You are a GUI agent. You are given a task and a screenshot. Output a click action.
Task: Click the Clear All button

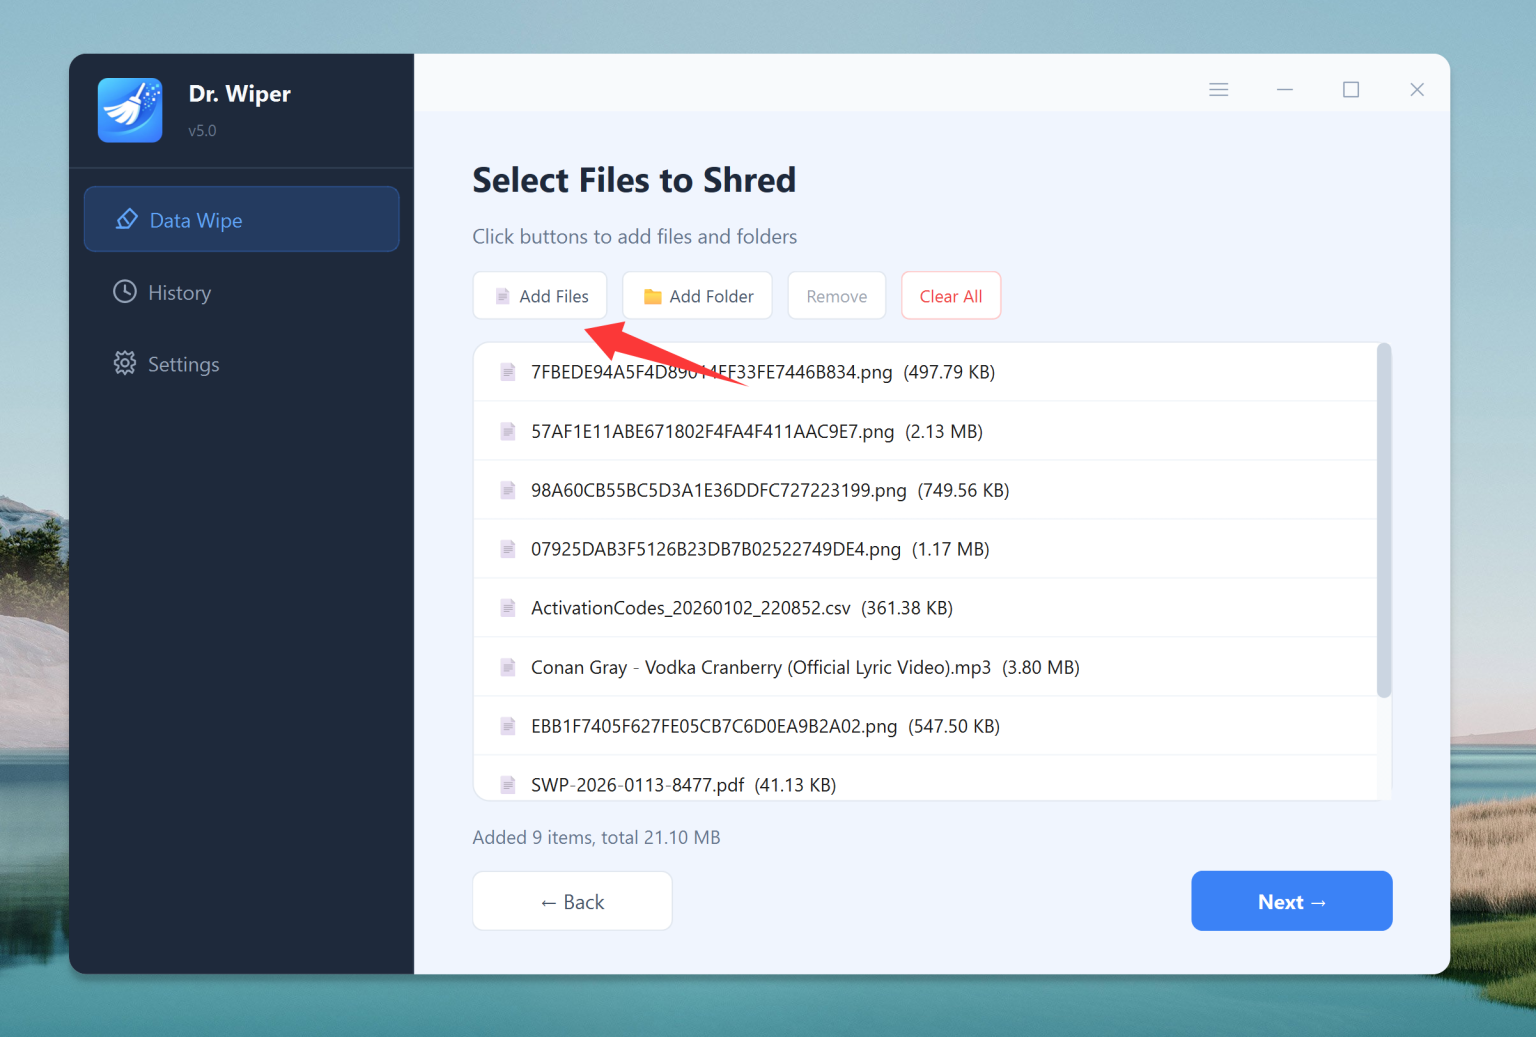coord(950,295)
